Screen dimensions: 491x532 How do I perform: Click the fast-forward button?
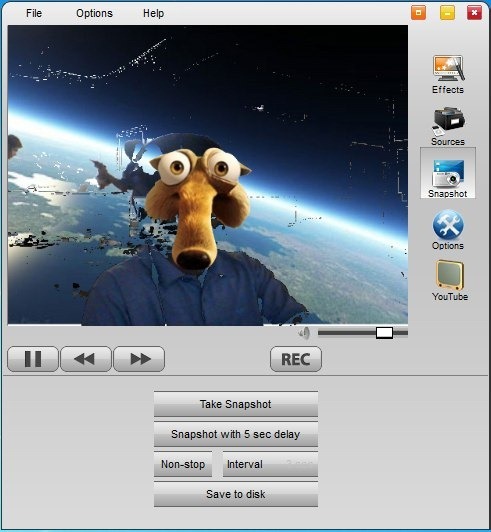(x=139, y=359)
